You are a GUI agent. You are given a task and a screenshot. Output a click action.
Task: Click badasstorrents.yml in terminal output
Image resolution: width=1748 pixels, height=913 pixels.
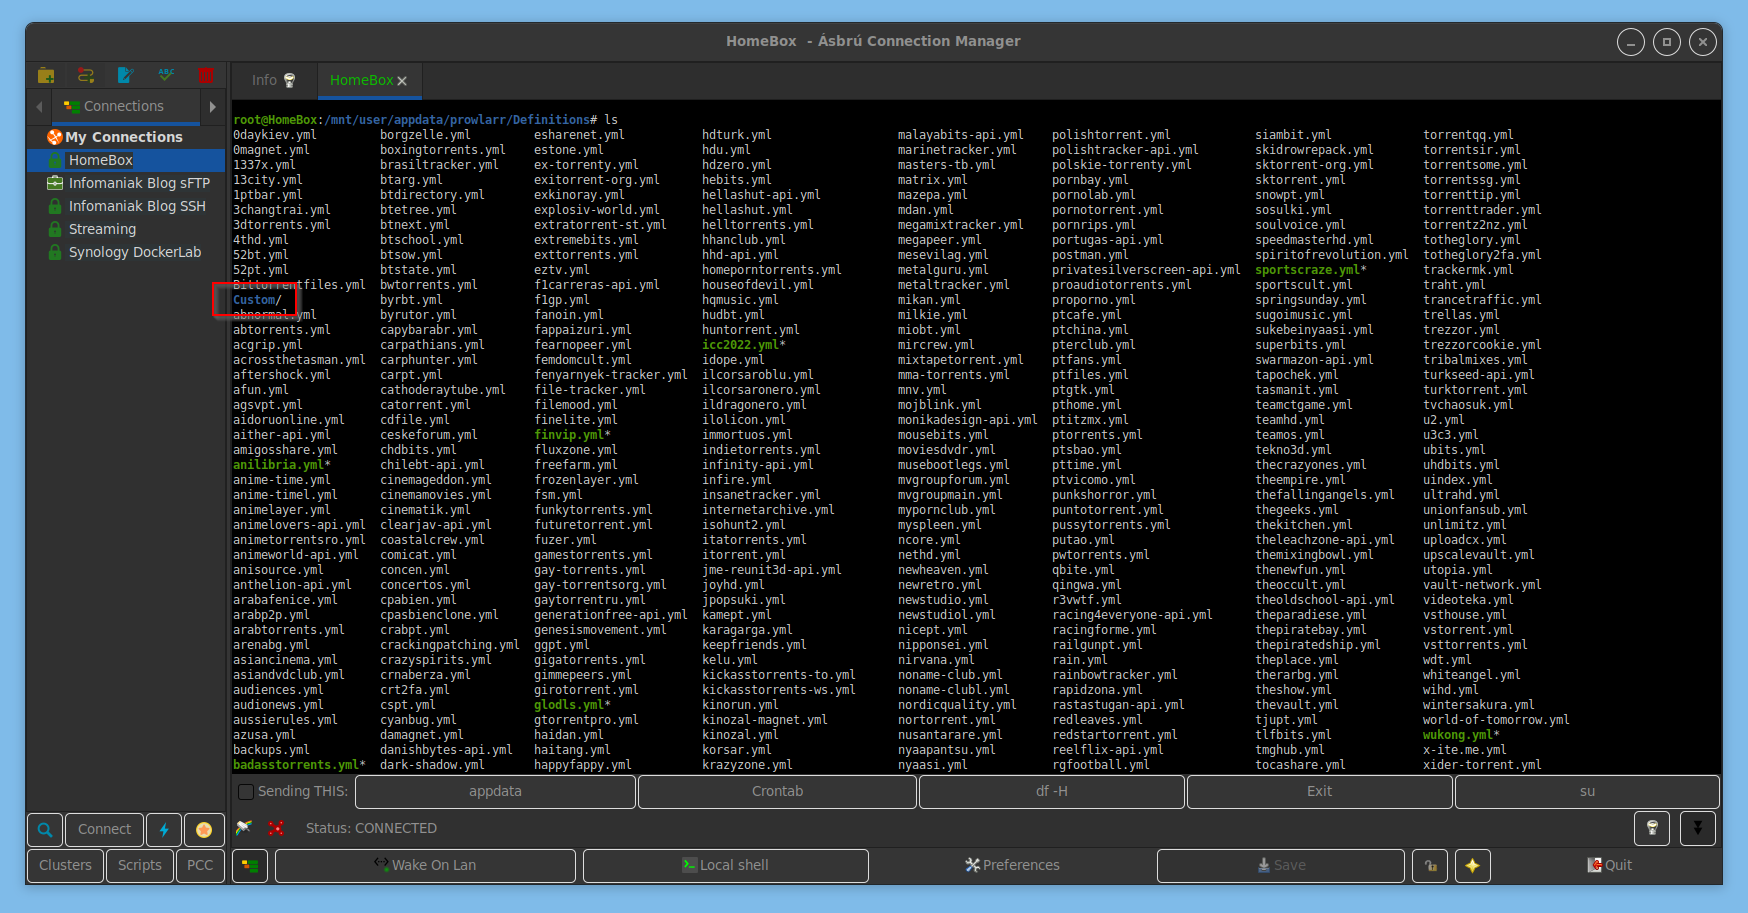point(296,765)
